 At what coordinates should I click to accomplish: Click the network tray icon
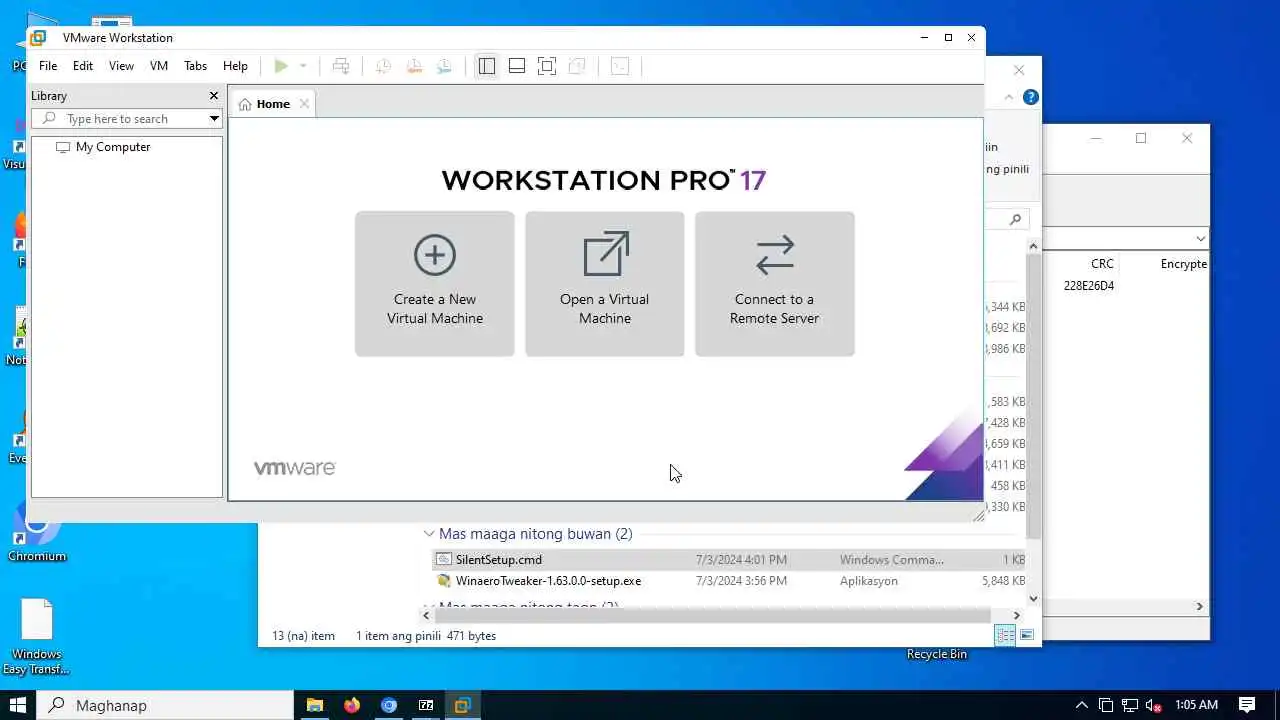click(x=1130, y=705)
